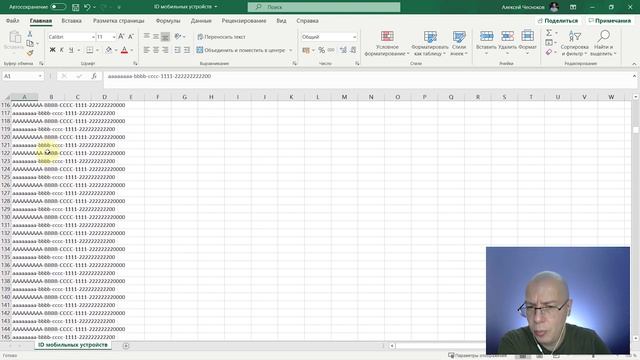This screenshot has height=360, width=640.
Task: Align cell text left
Action: 147,50
